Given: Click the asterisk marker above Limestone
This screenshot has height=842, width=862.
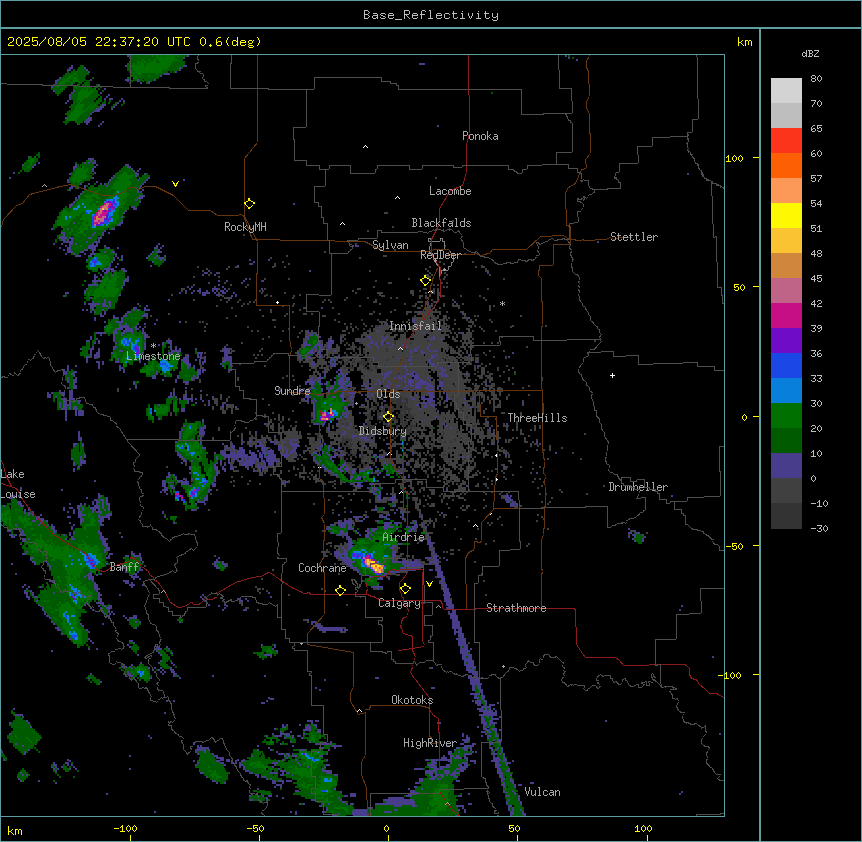Looking at the screenshot, I should click(153, 346).
